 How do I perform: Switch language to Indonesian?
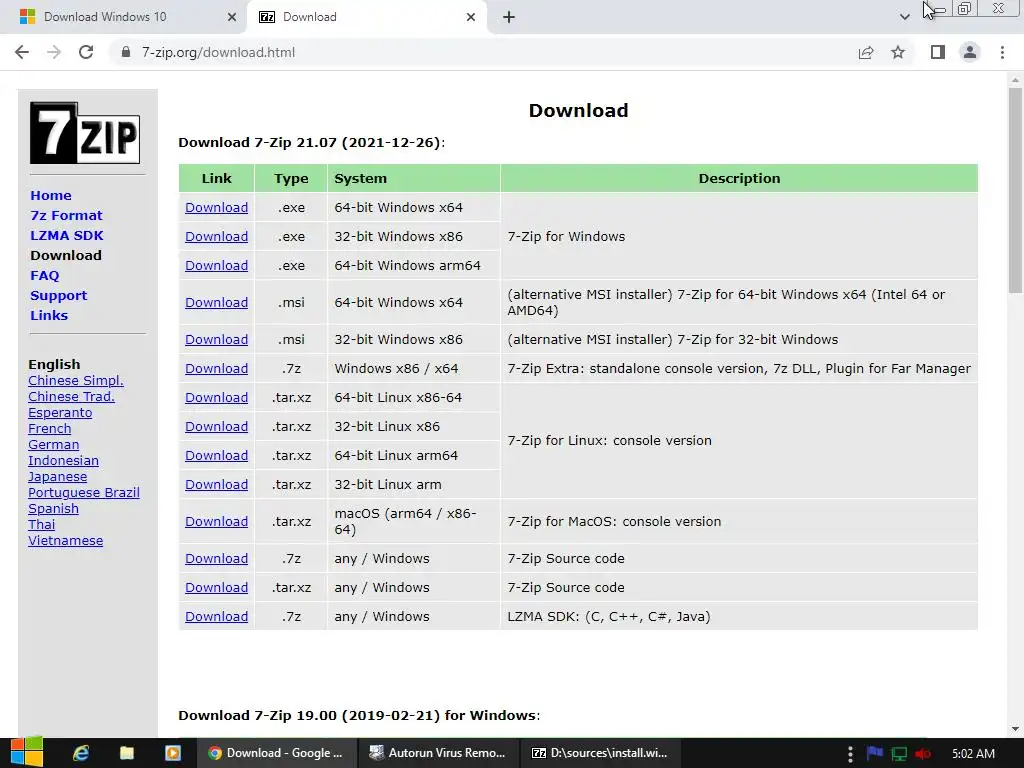(63, 460)
